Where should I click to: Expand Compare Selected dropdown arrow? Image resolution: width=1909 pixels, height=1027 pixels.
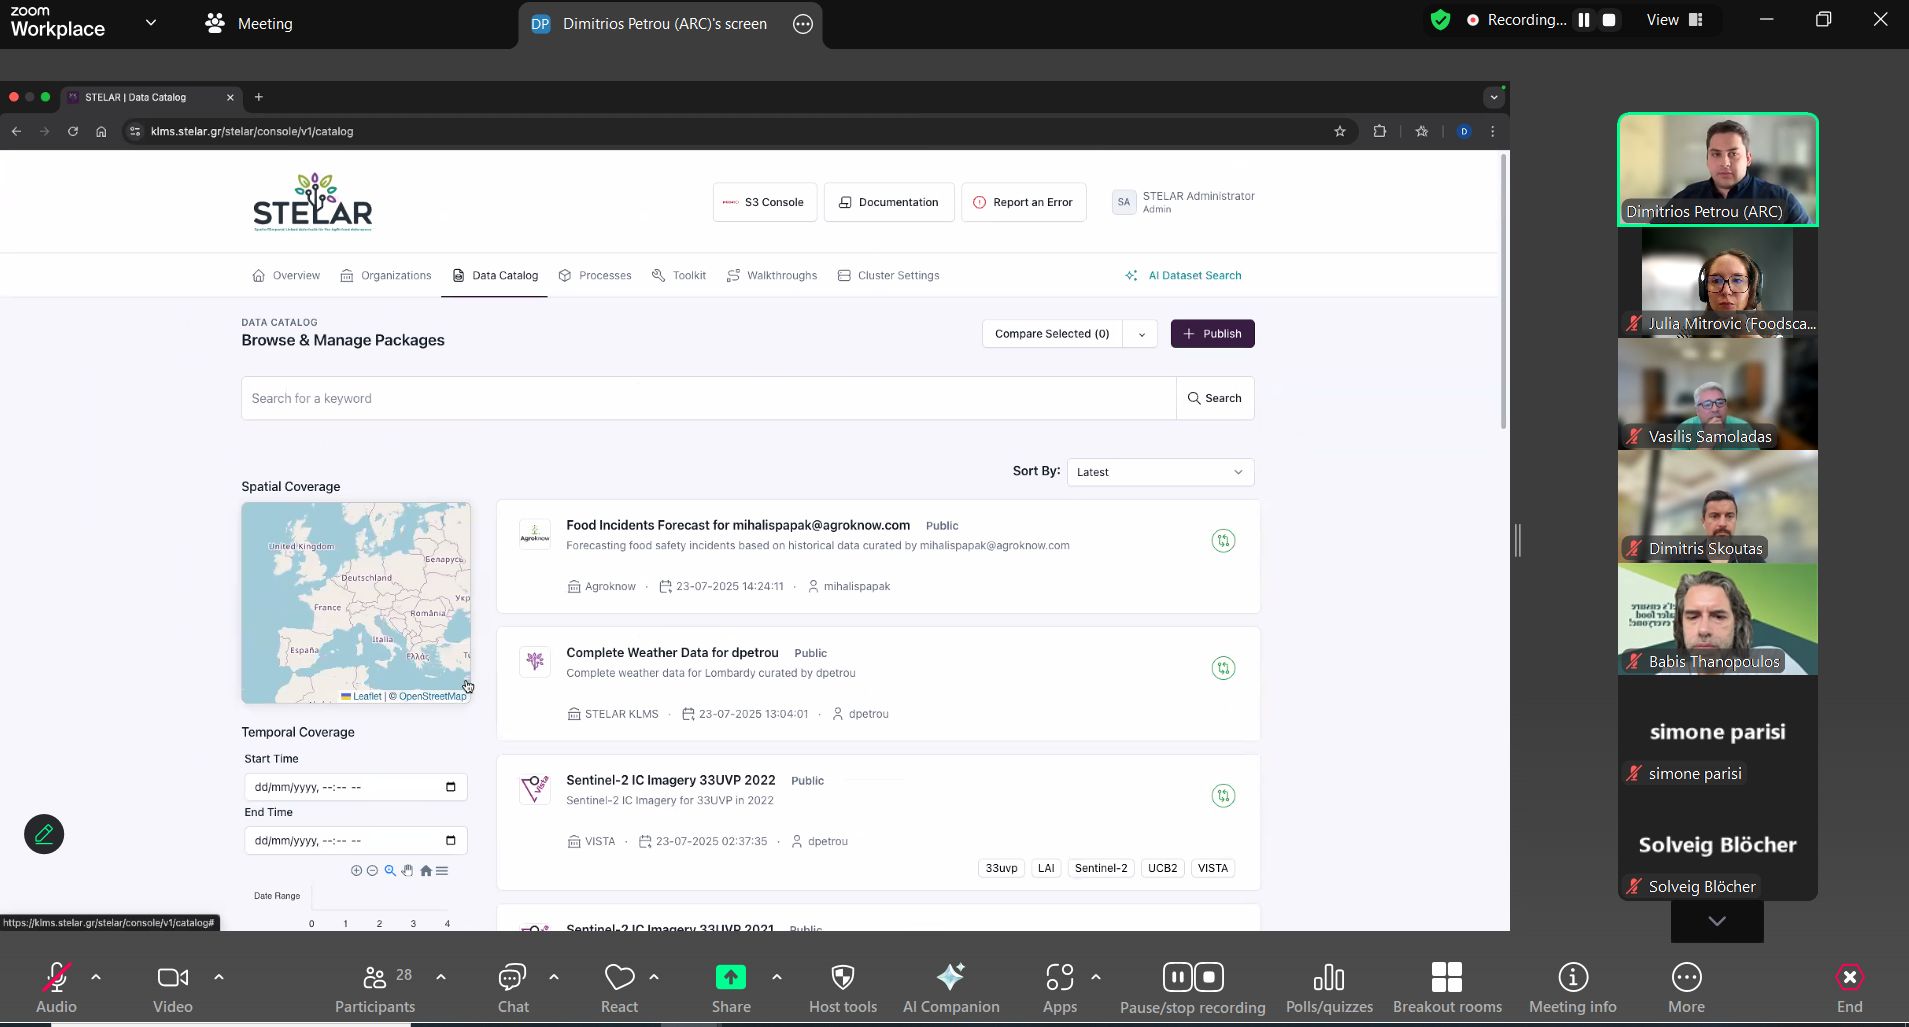(1141, 334)
